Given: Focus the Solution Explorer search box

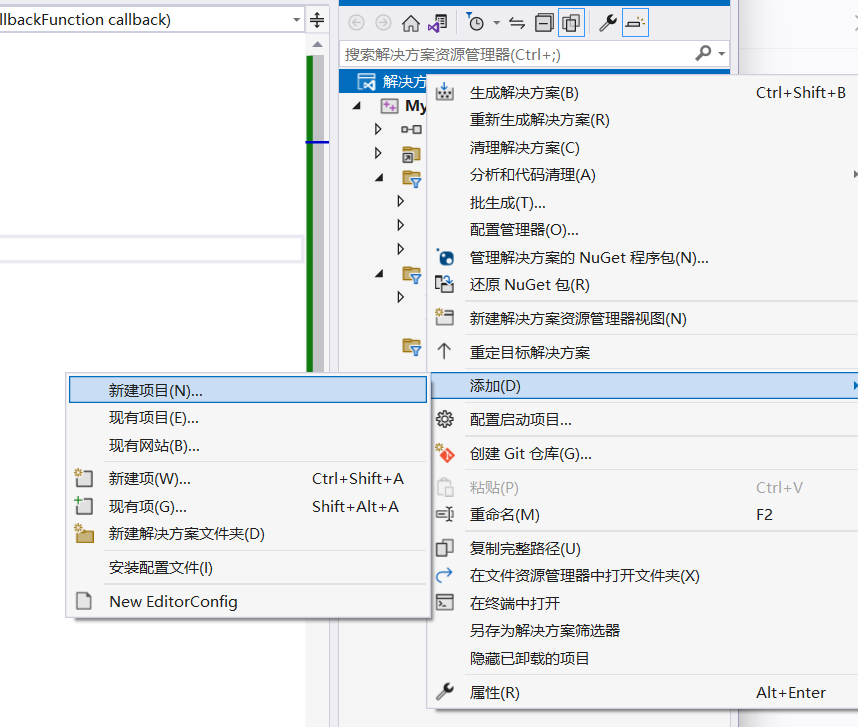Looking at the screenshot, I should [517, 54].
